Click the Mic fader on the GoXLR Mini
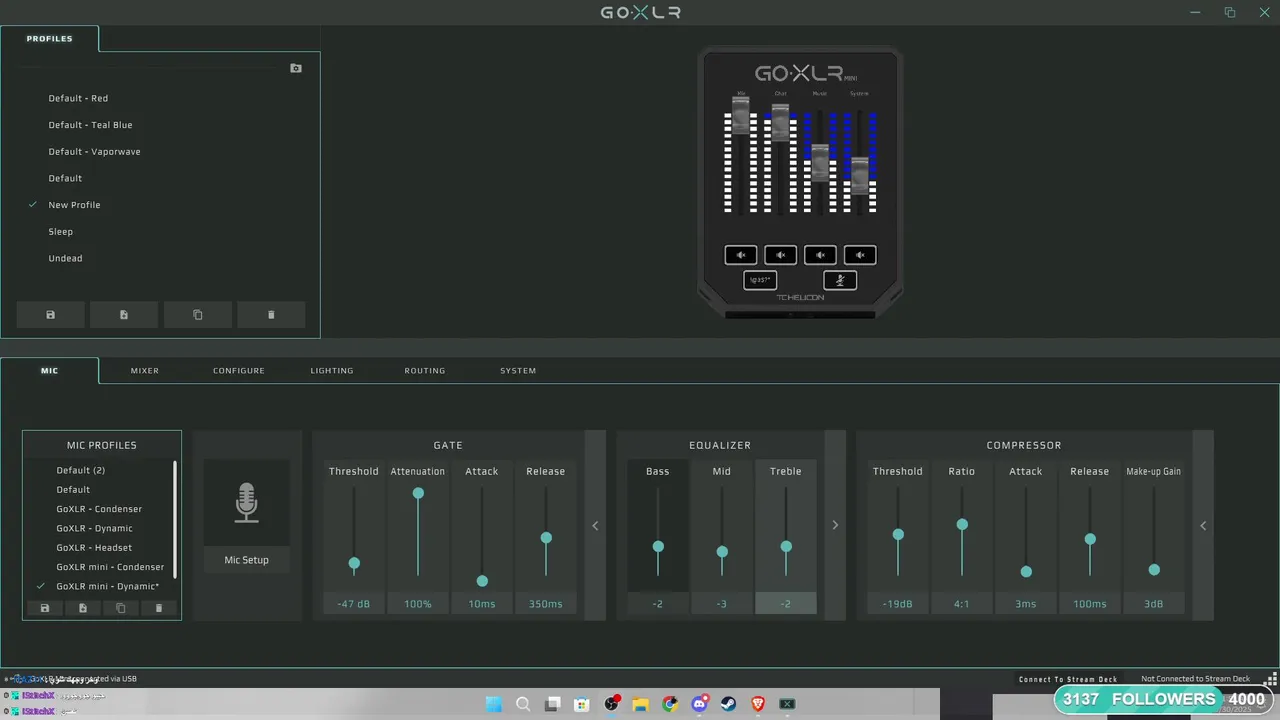This screenshot has height=720, width=1280. pyautogui.click(x=741, y=116)
